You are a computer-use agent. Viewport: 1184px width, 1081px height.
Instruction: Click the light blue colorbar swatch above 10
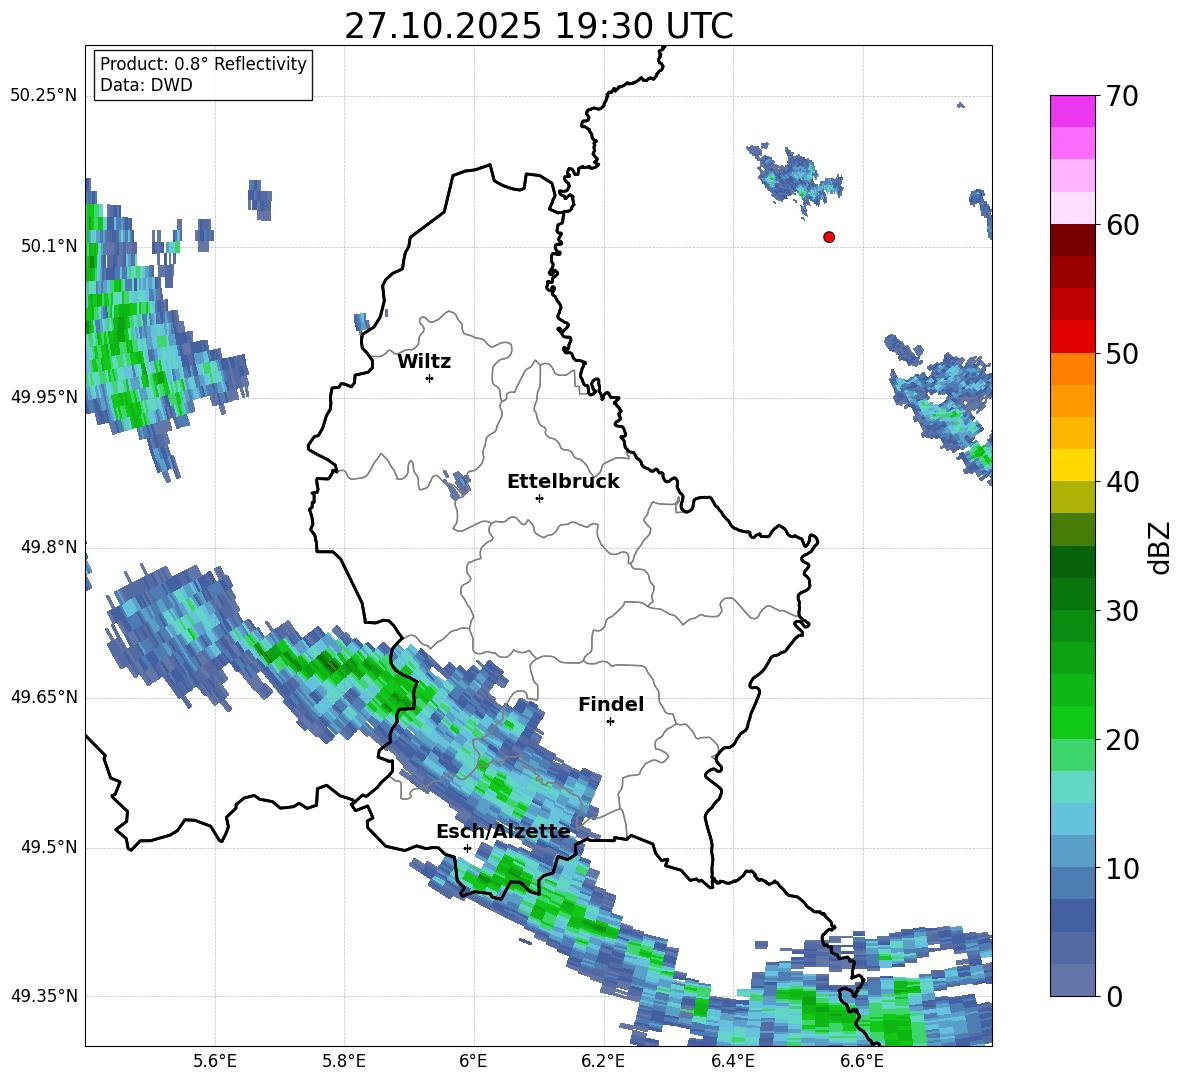[1072, 852]
